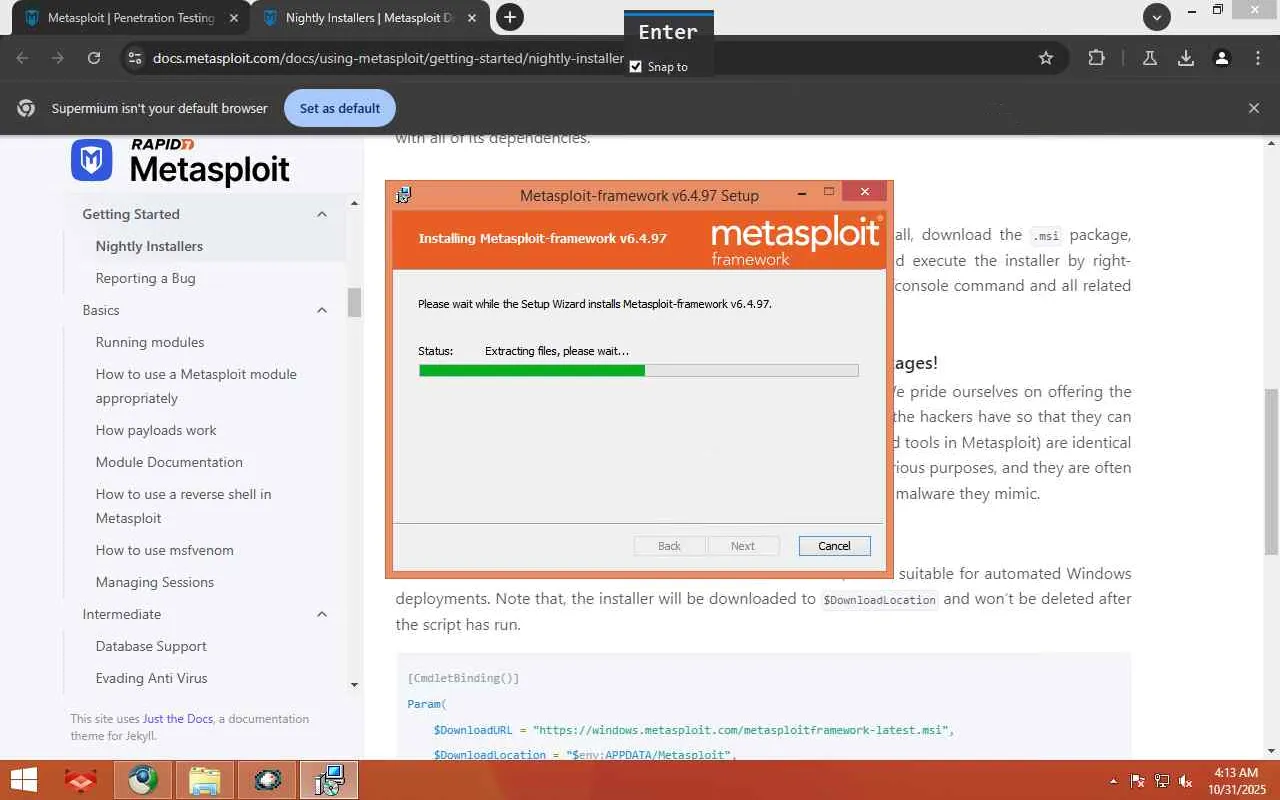Click the sidebar scroll up arrow
1280x800 pixels.
[x=354, y=204]
